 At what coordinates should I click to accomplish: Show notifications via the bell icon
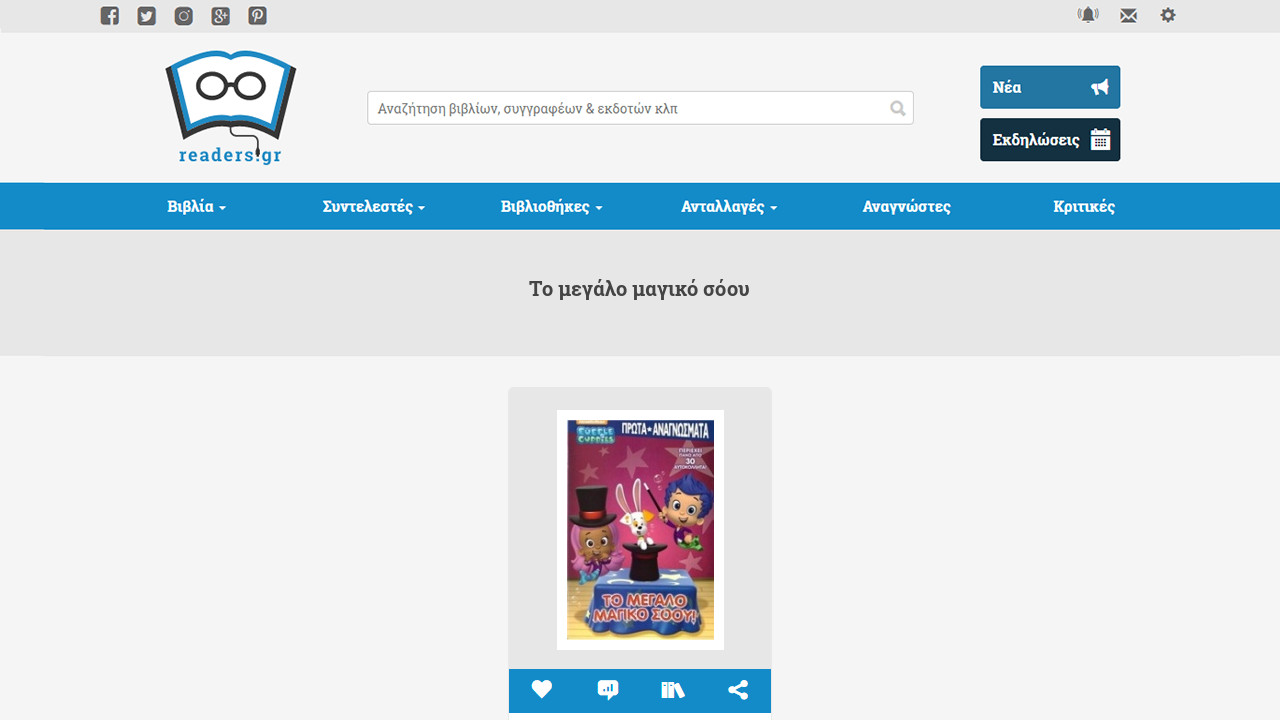click(x=1088, y=15)
